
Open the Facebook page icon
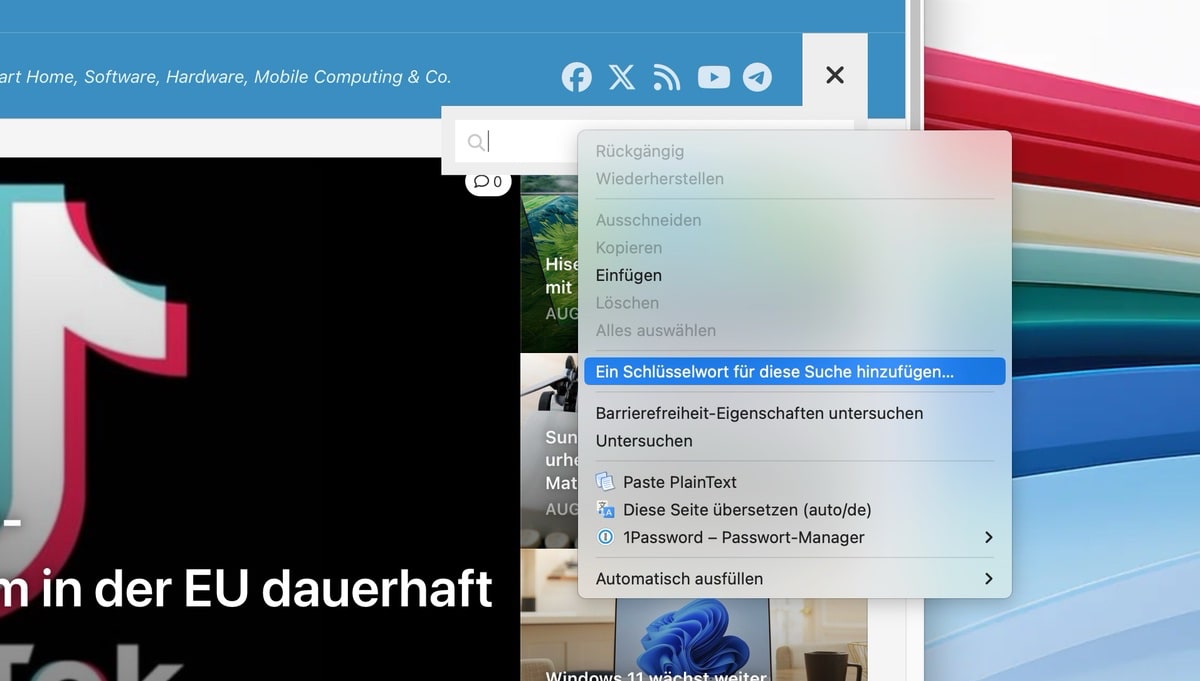click(577, 77)
